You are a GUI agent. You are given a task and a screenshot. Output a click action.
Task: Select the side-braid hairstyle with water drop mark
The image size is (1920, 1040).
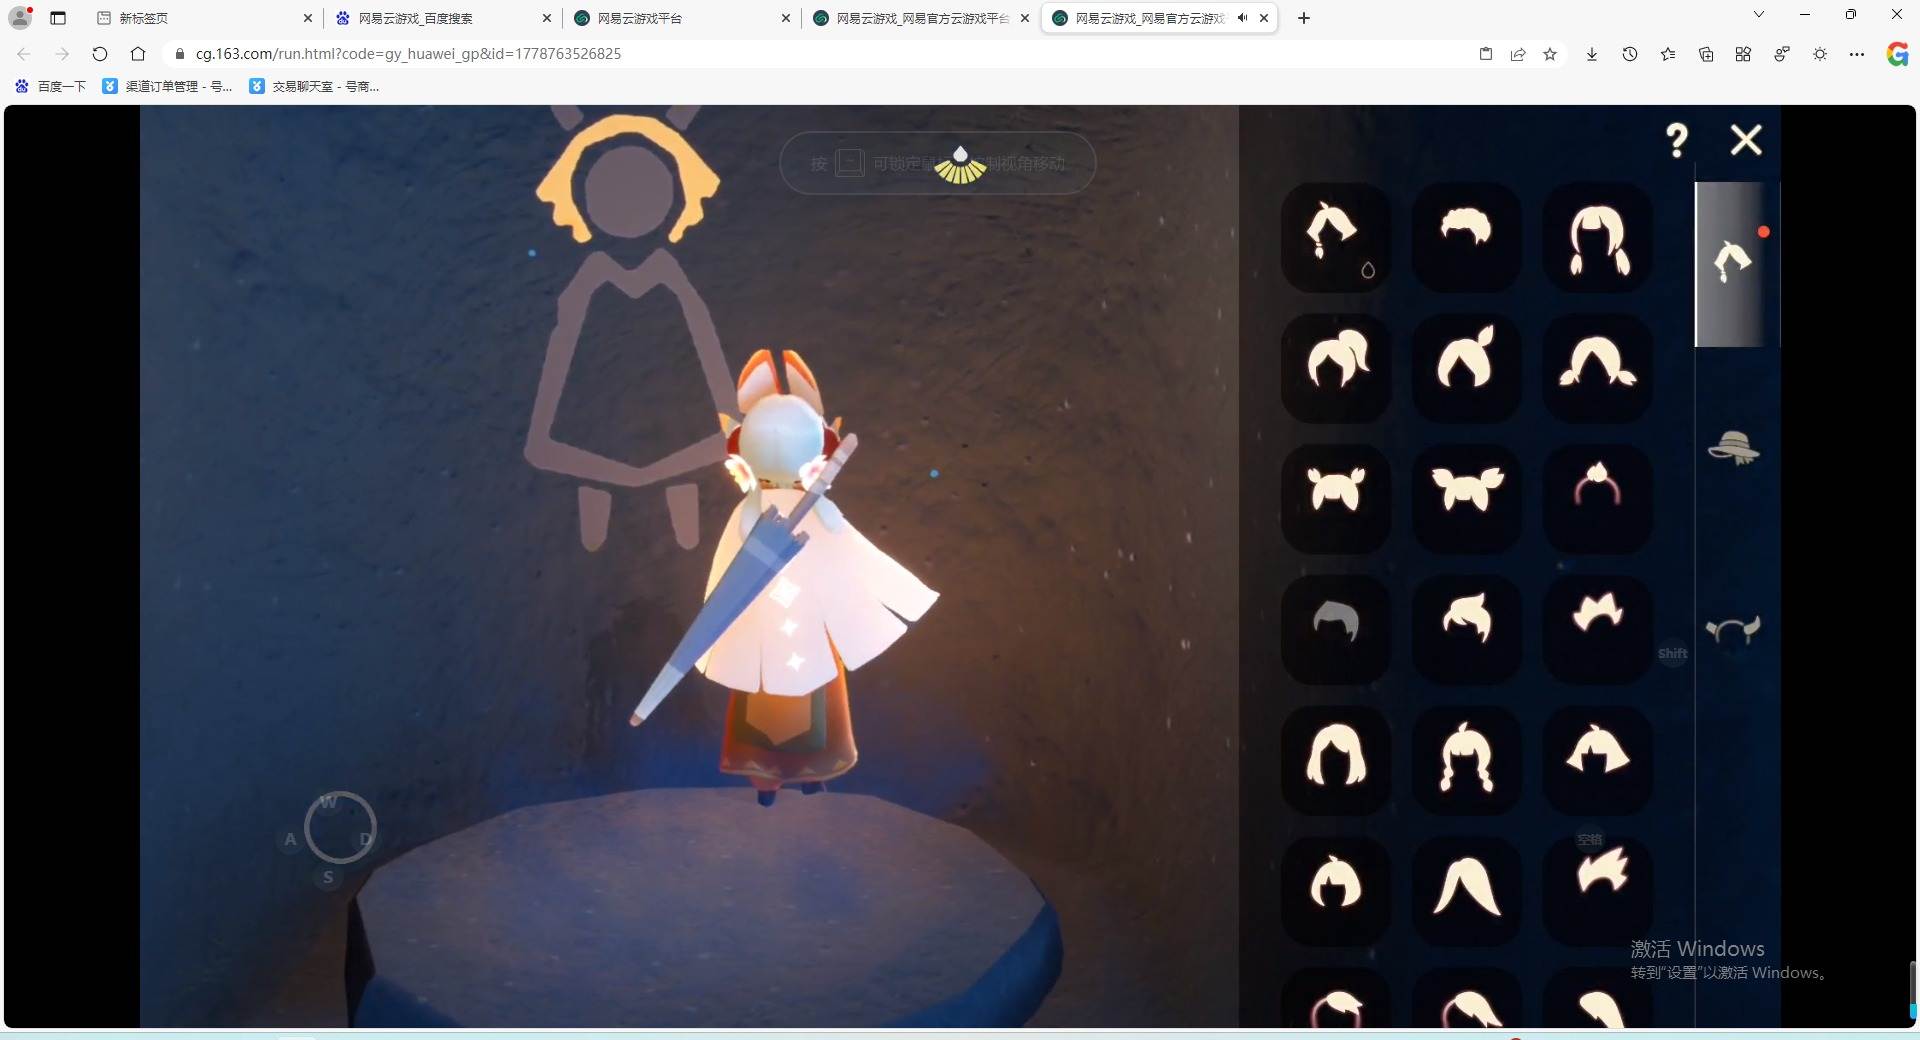point(1336,238)
